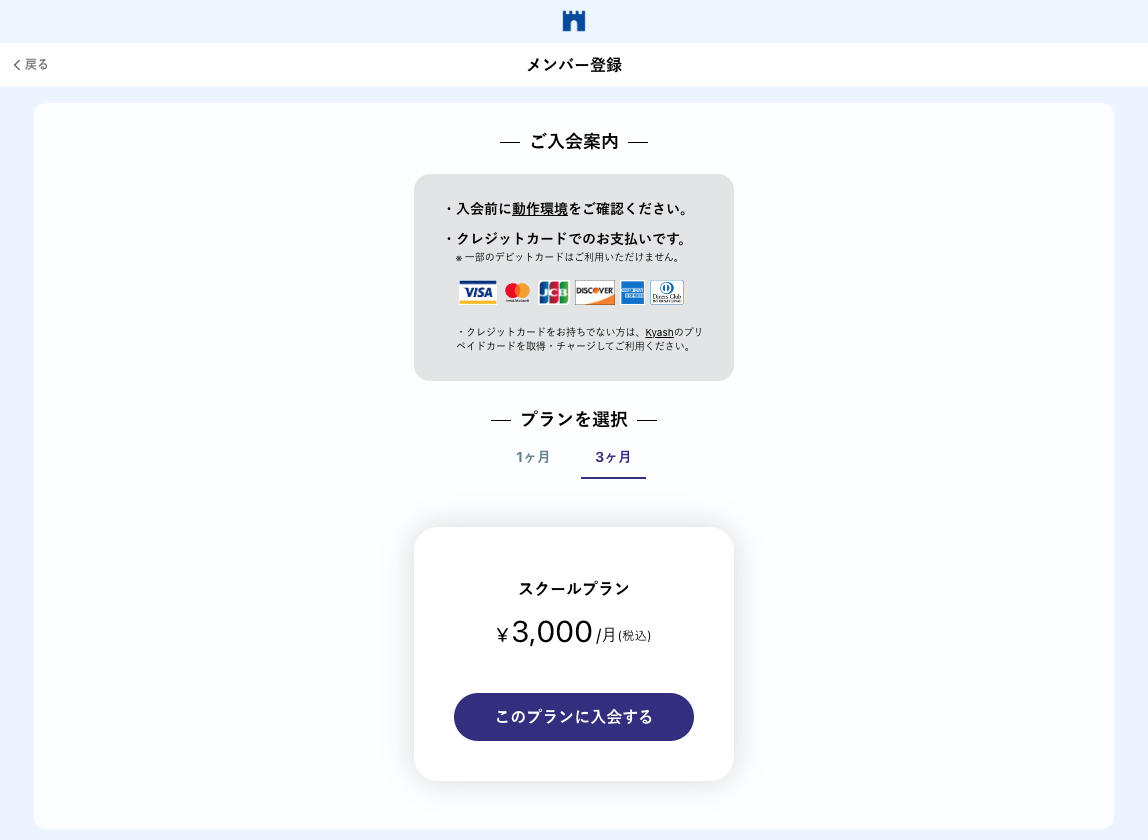Click the スクールプラン plan name

click(574, 589)
